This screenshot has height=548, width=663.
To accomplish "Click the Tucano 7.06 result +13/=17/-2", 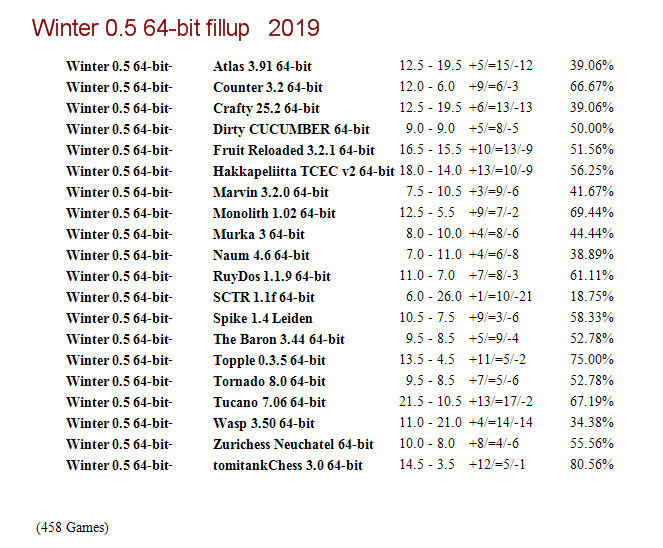I will tap(501, 401).
